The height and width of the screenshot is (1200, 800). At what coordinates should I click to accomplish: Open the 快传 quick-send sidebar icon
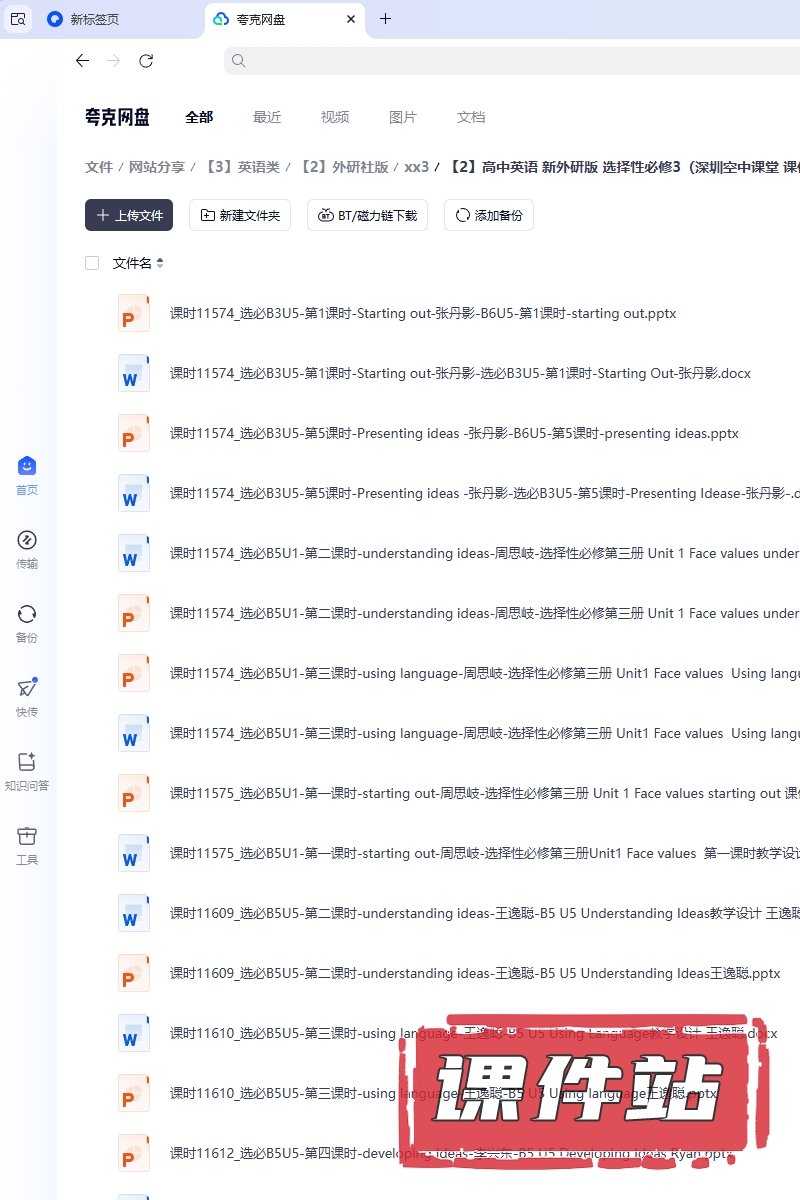point(27,689)
